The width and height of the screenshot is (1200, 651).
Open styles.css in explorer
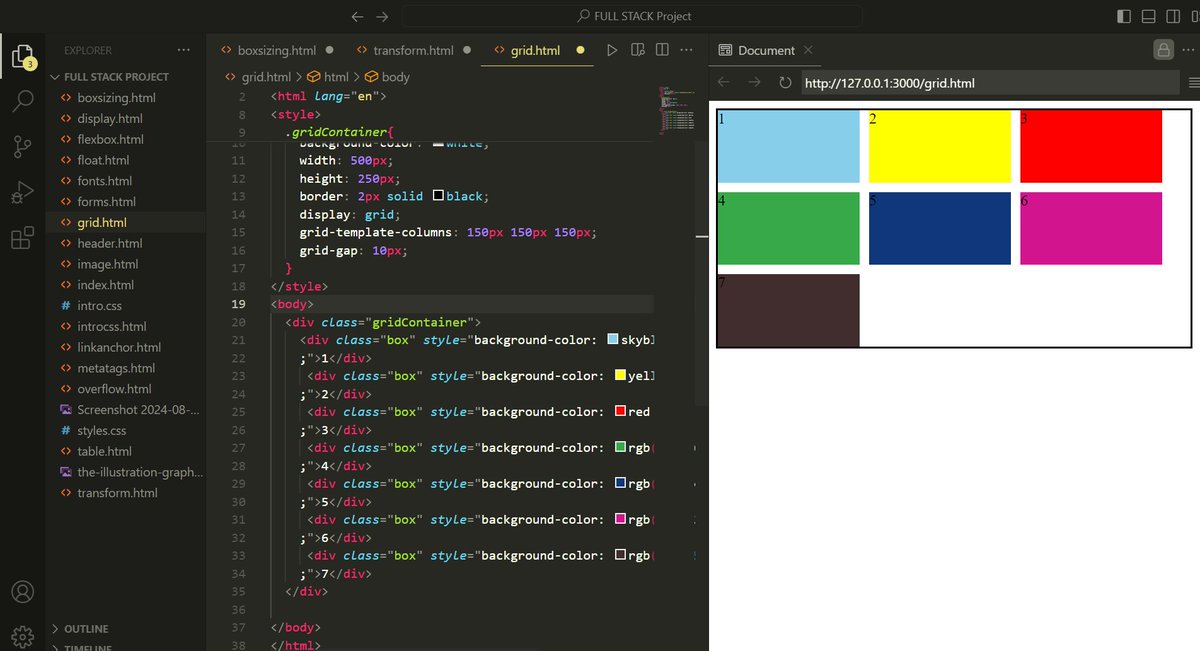tap(102, 431)
